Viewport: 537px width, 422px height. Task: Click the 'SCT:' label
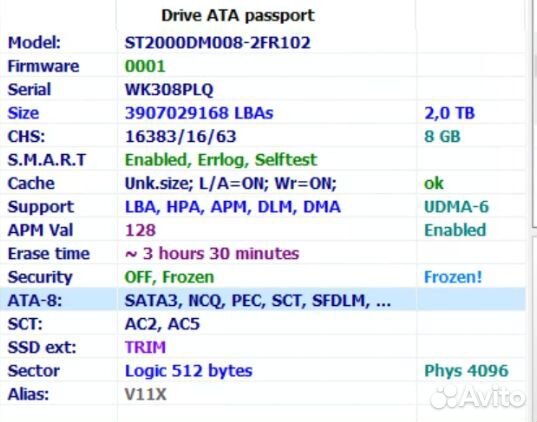[25, 324]
